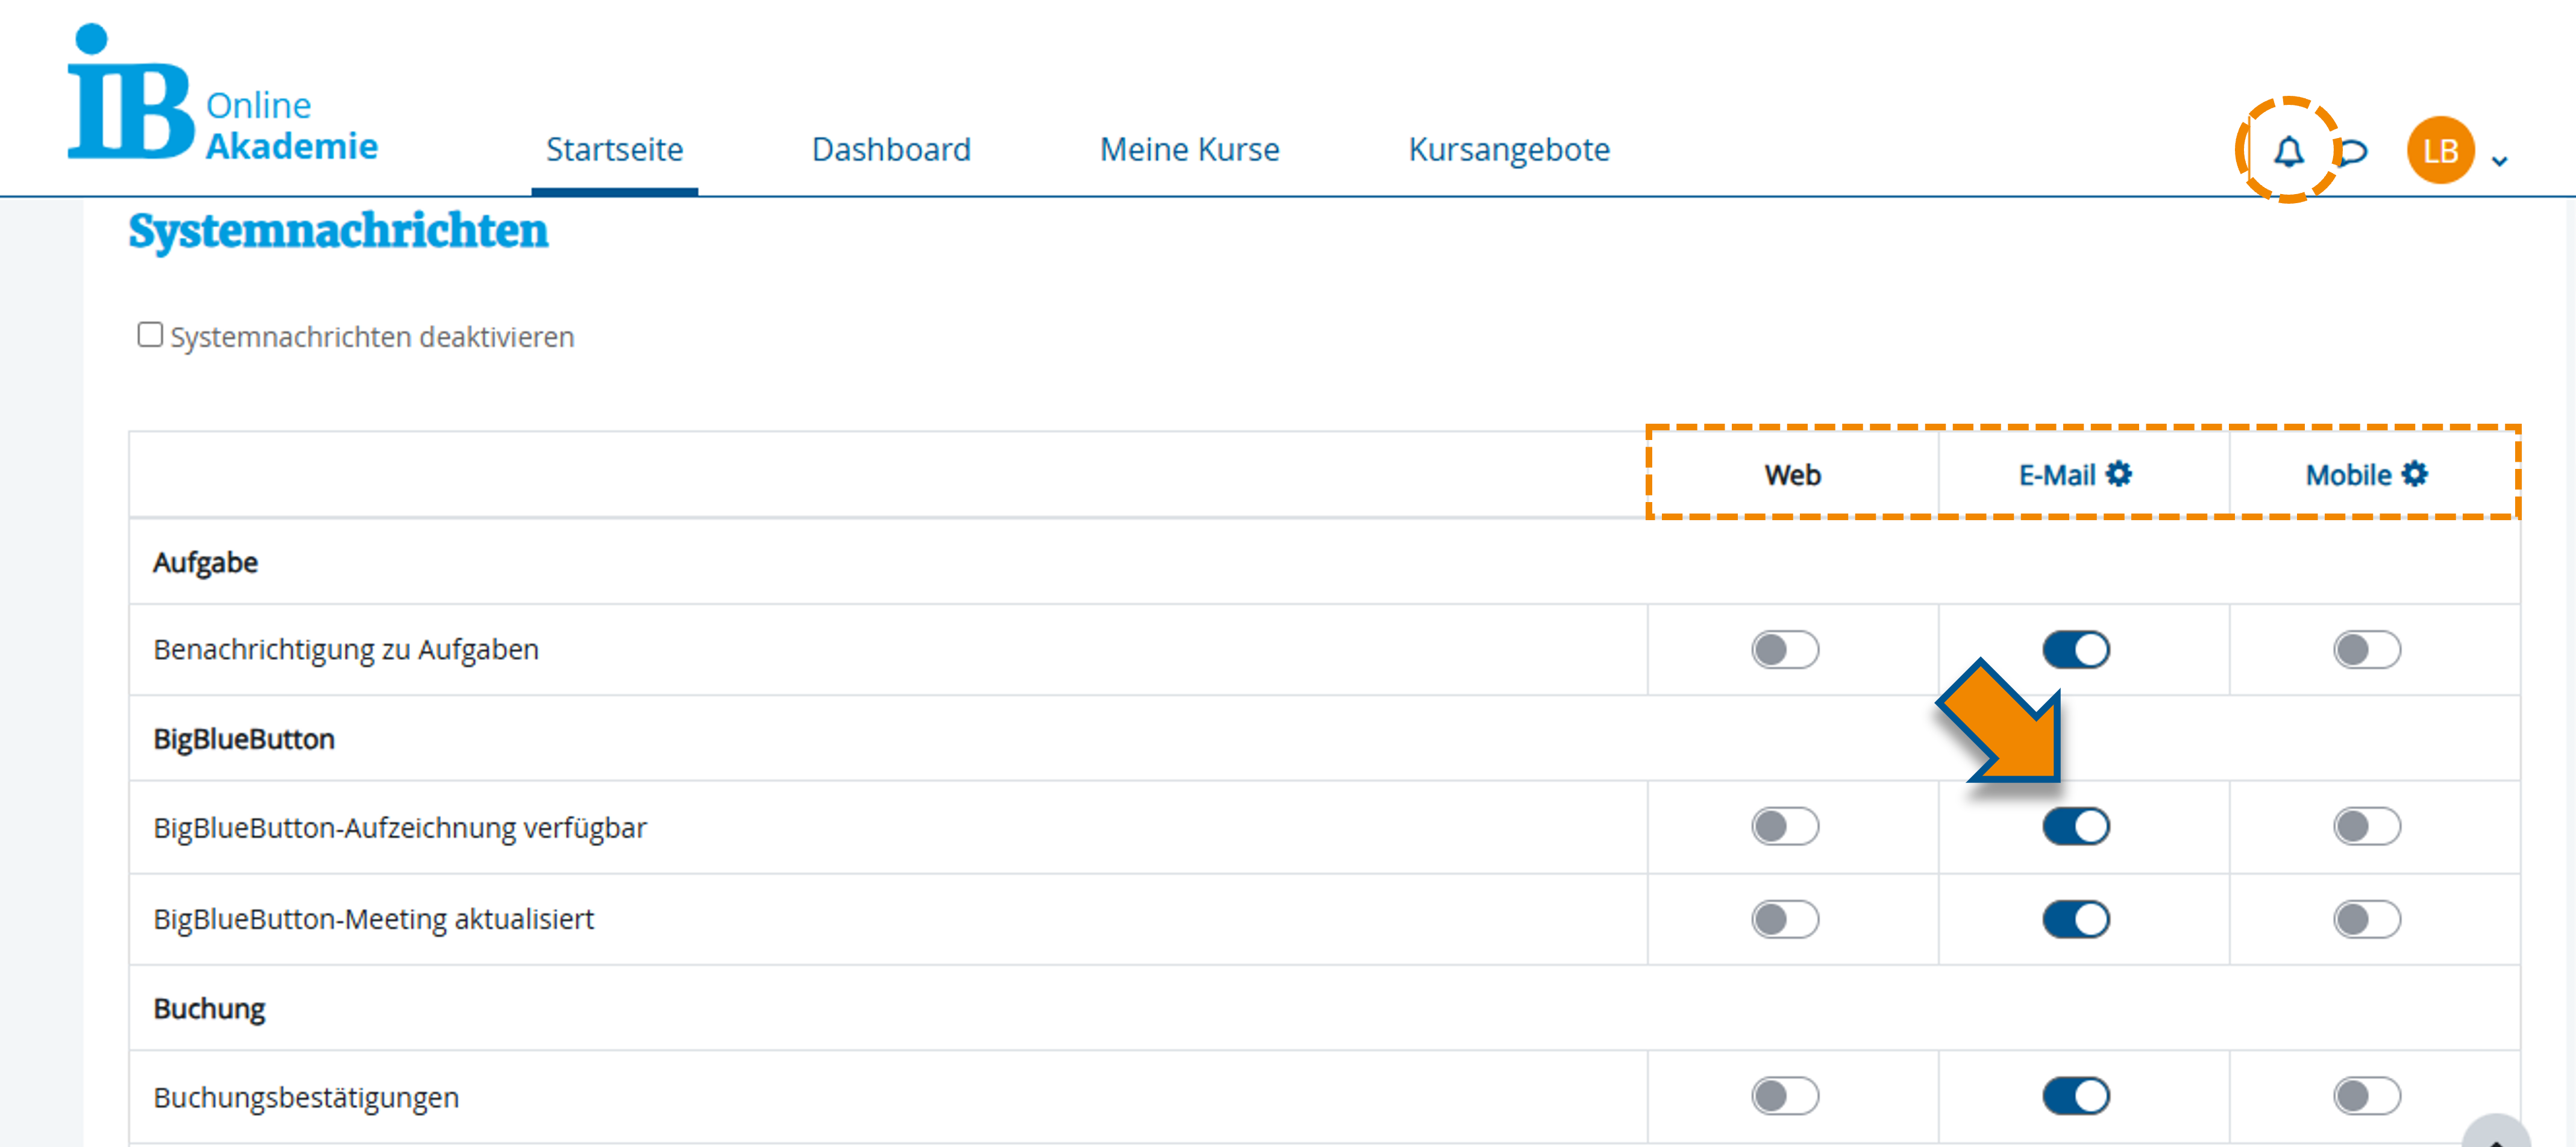
Task: Open Meine Kurse navigation link
Action: (x=1189, y=150)
